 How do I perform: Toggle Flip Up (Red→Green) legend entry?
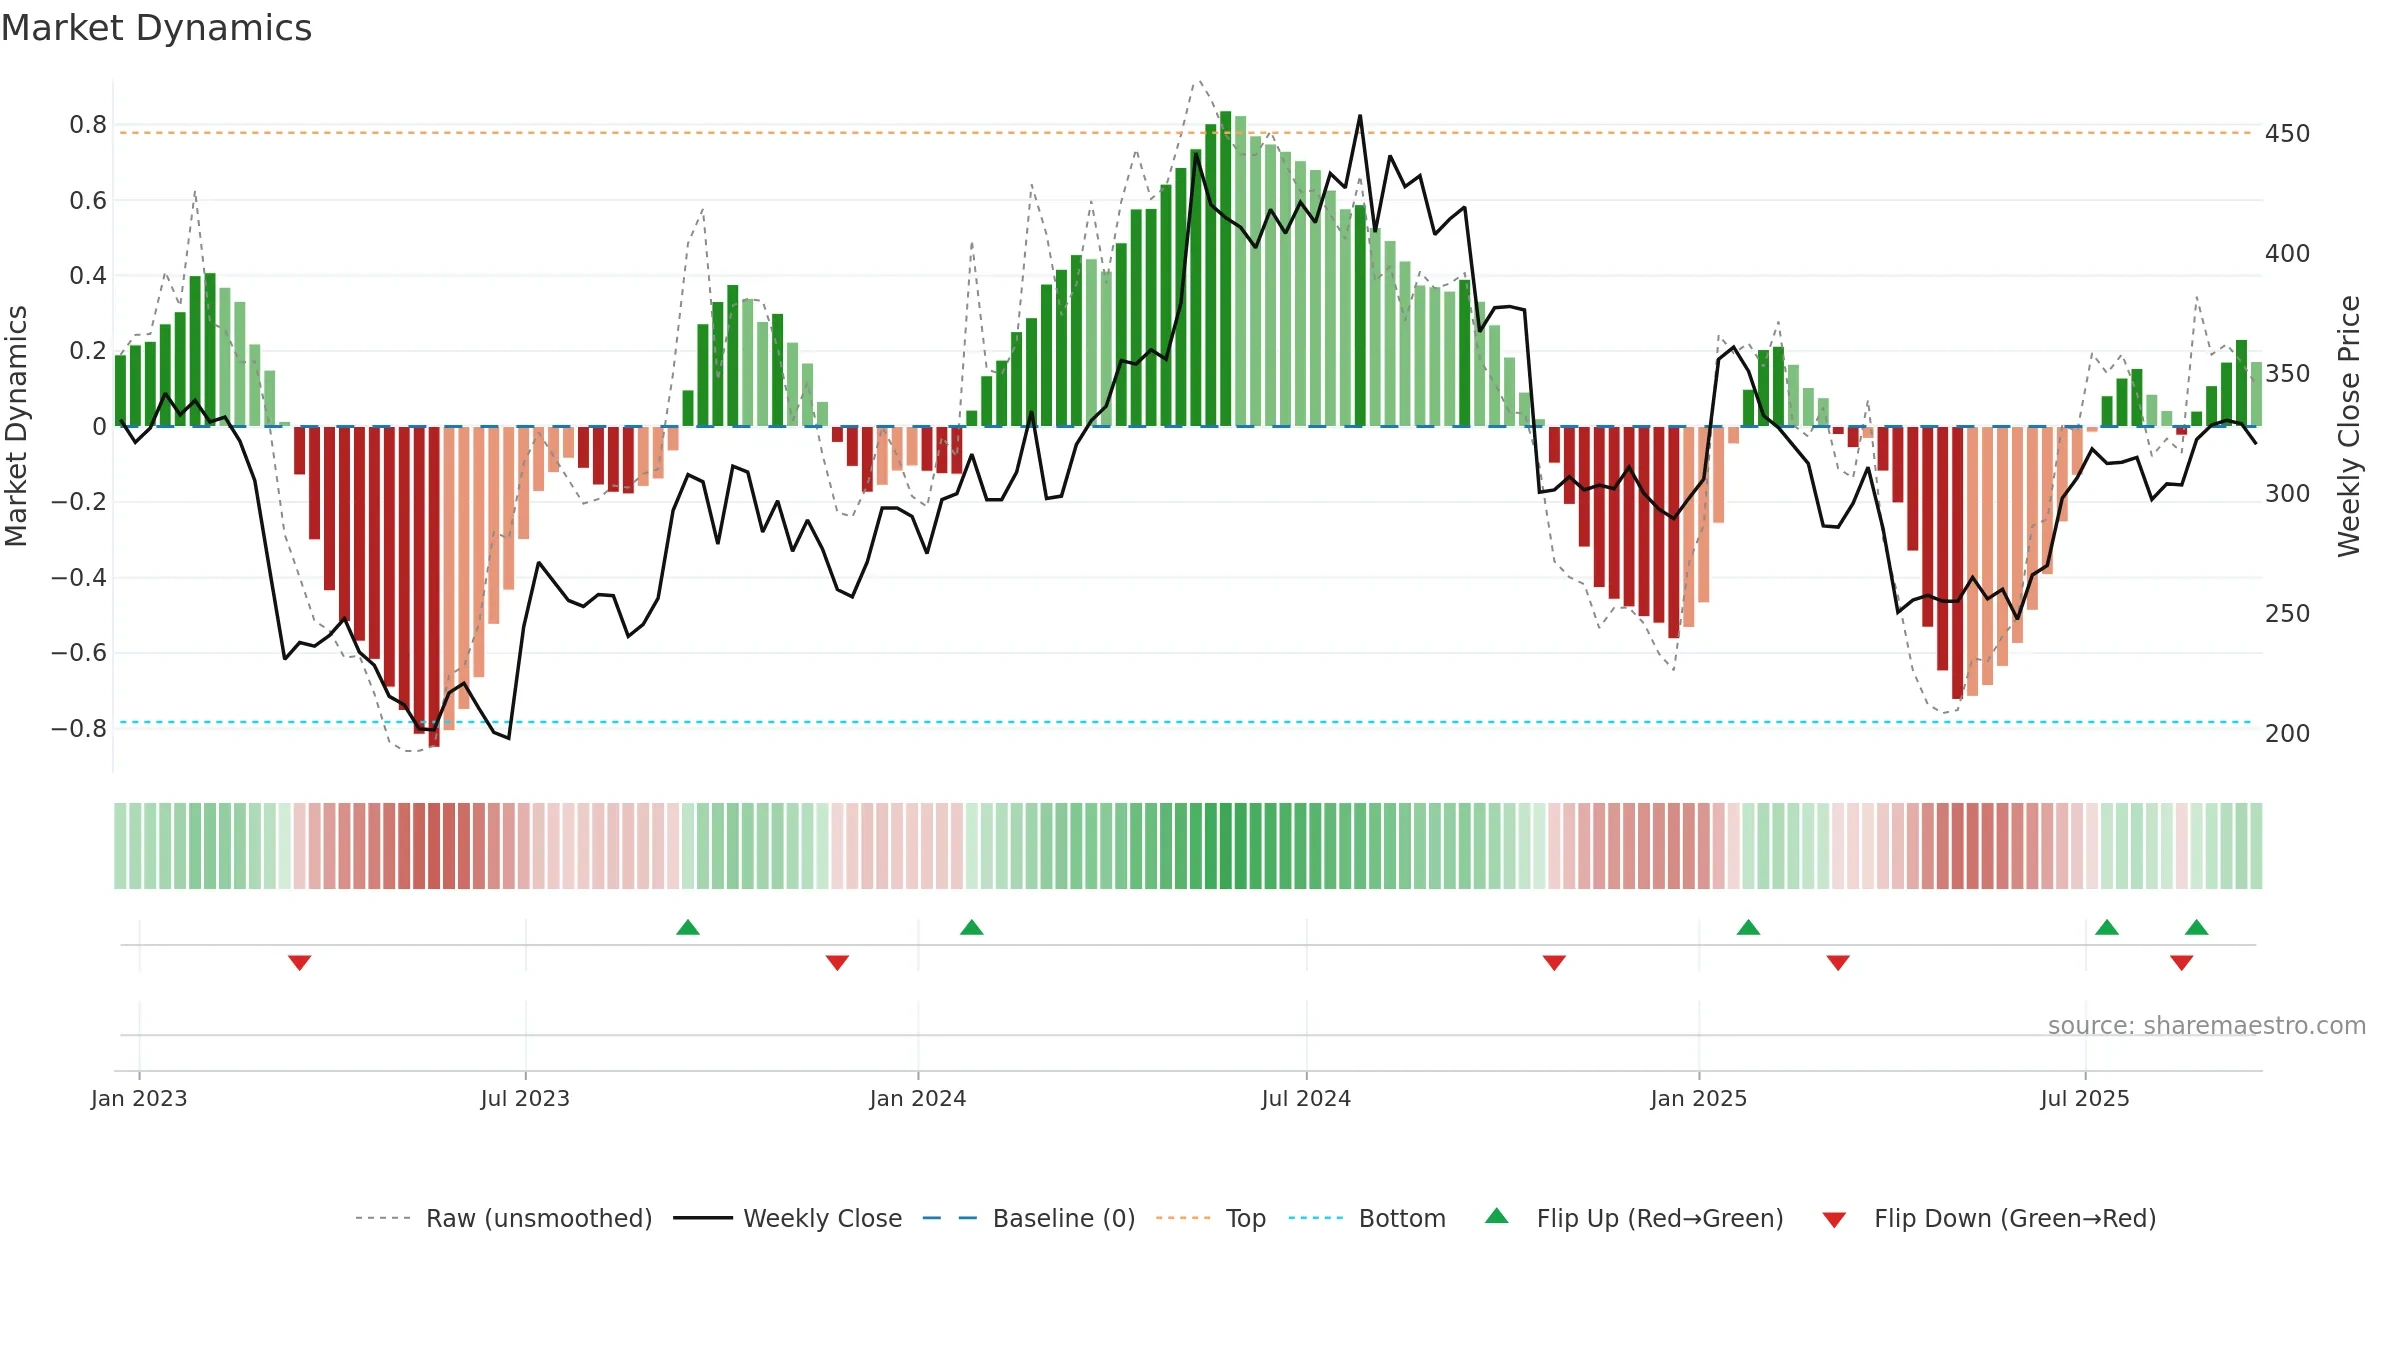(1634, 1218)
